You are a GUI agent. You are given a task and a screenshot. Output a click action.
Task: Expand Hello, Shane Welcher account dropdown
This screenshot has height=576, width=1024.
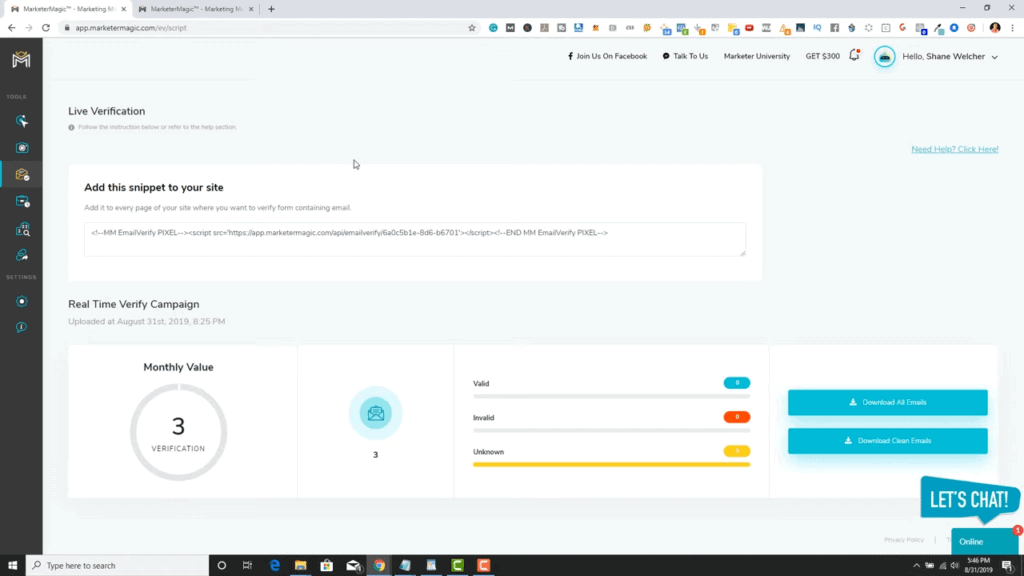pos(950,57)
